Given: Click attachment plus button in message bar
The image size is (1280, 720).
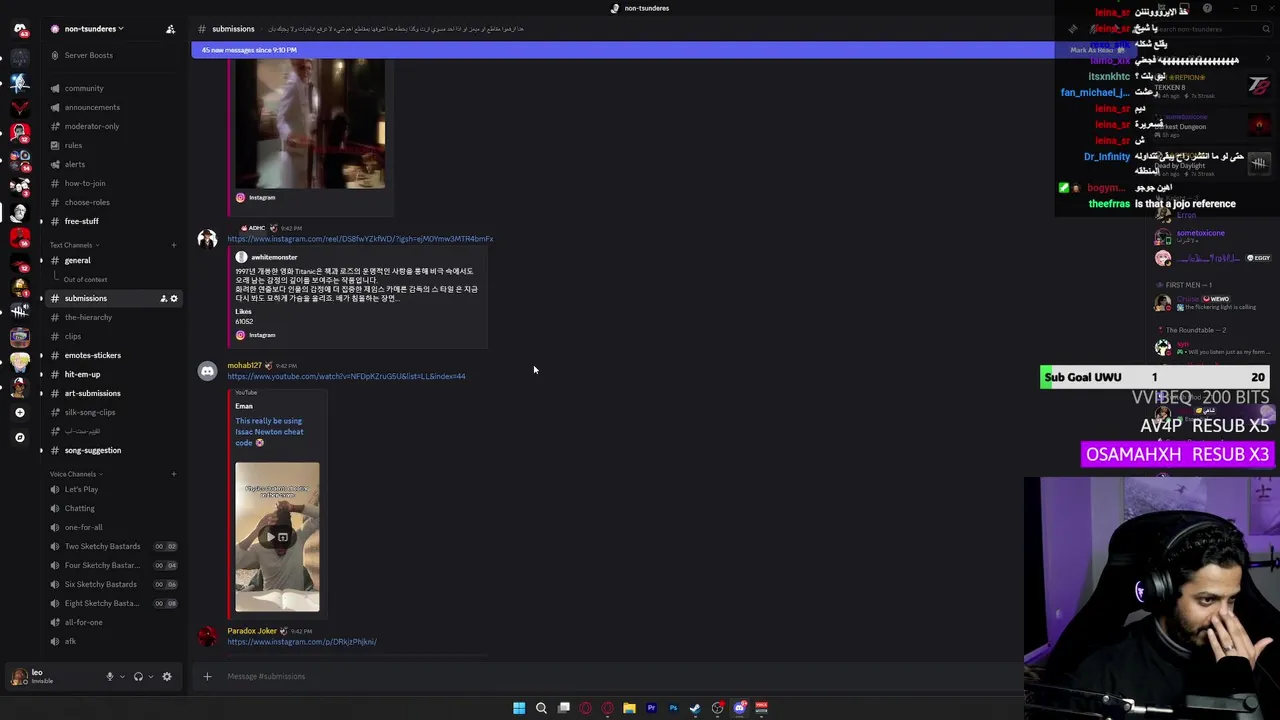Looking at the screenshot, I should click(207, 677).
